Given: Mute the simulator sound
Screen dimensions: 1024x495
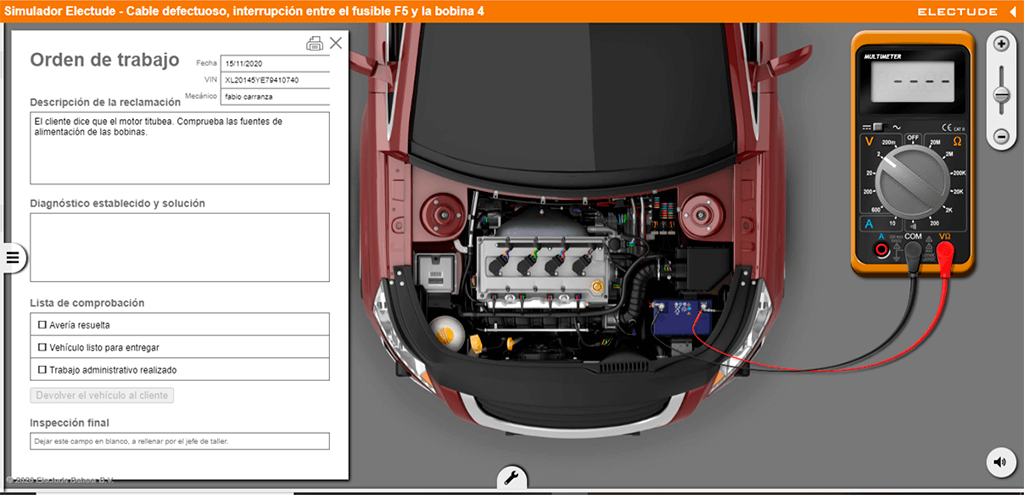Looking at the screenshot, I should 1000,461.
